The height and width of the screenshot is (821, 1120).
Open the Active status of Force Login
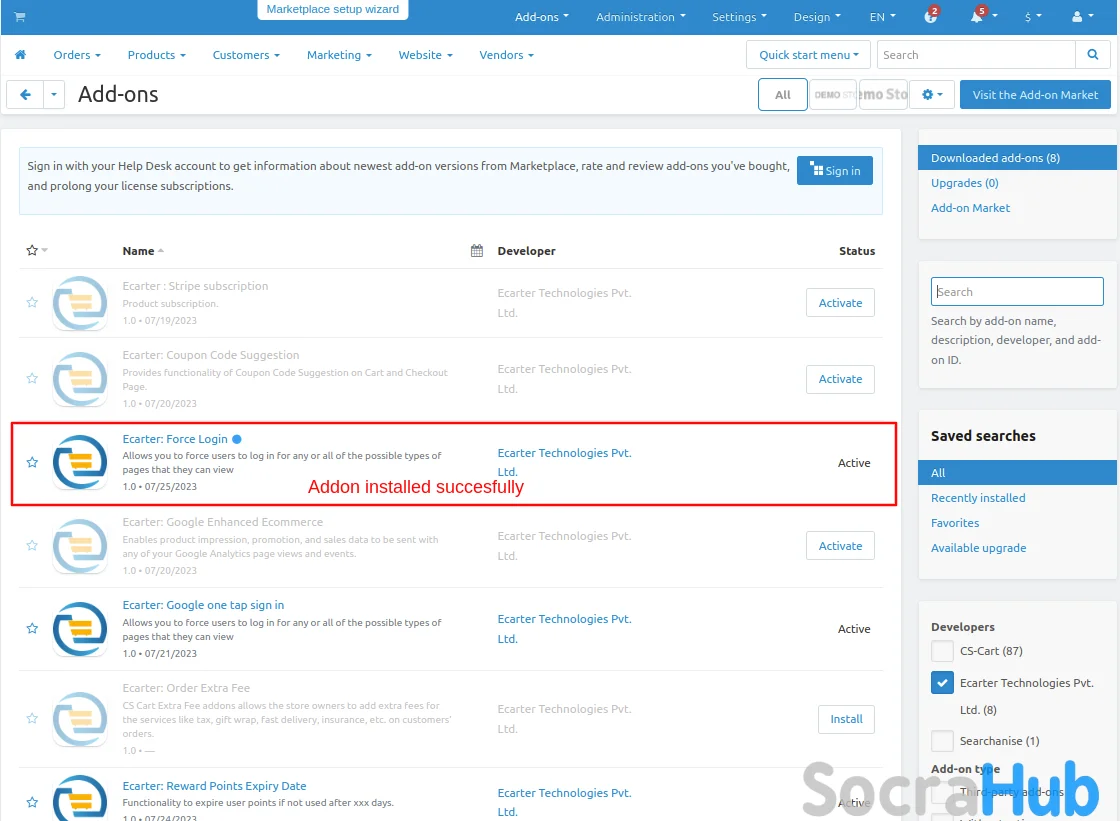(x=854, y=463)
